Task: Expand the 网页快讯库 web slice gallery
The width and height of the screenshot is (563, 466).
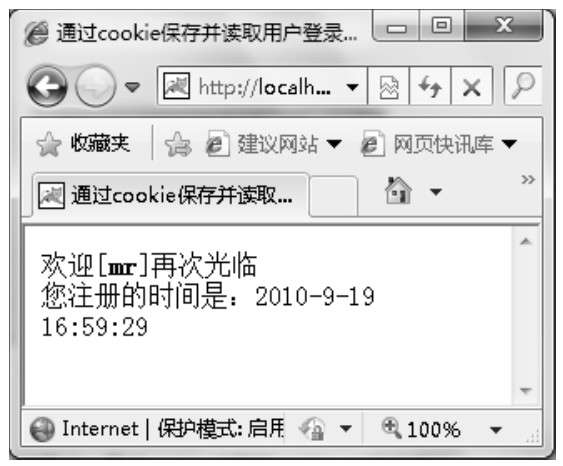Action: point(439,144)
